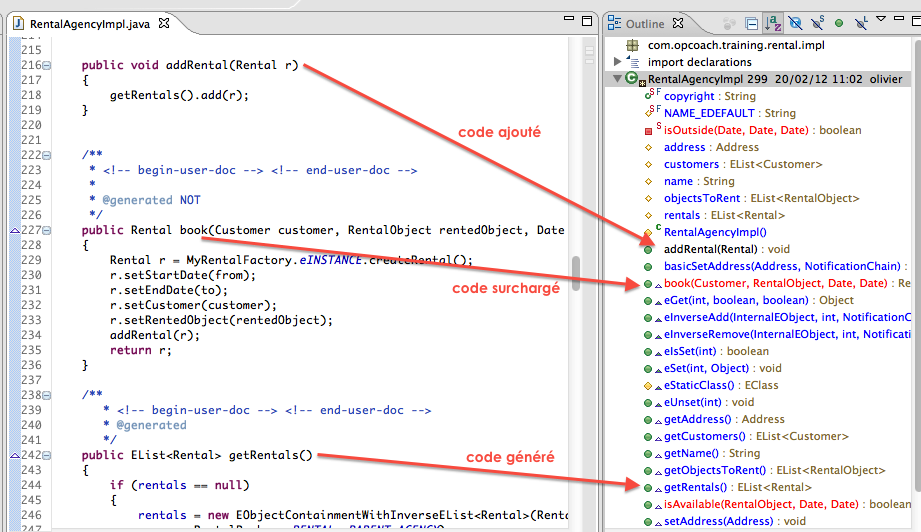Collapse book method fold at line 227
The height and width of the screenshot is (532, 921).
click(x=46, y=230)
